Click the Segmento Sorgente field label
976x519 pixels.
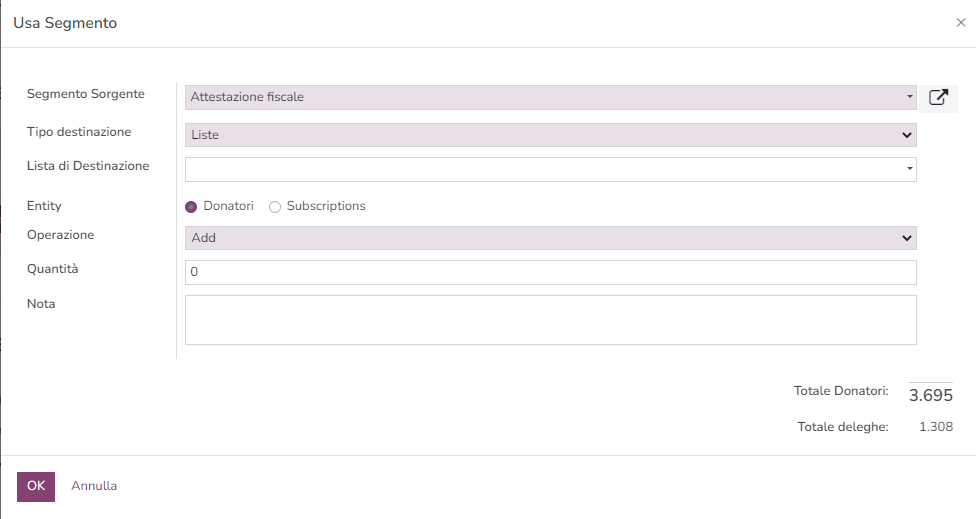point(85,94)
